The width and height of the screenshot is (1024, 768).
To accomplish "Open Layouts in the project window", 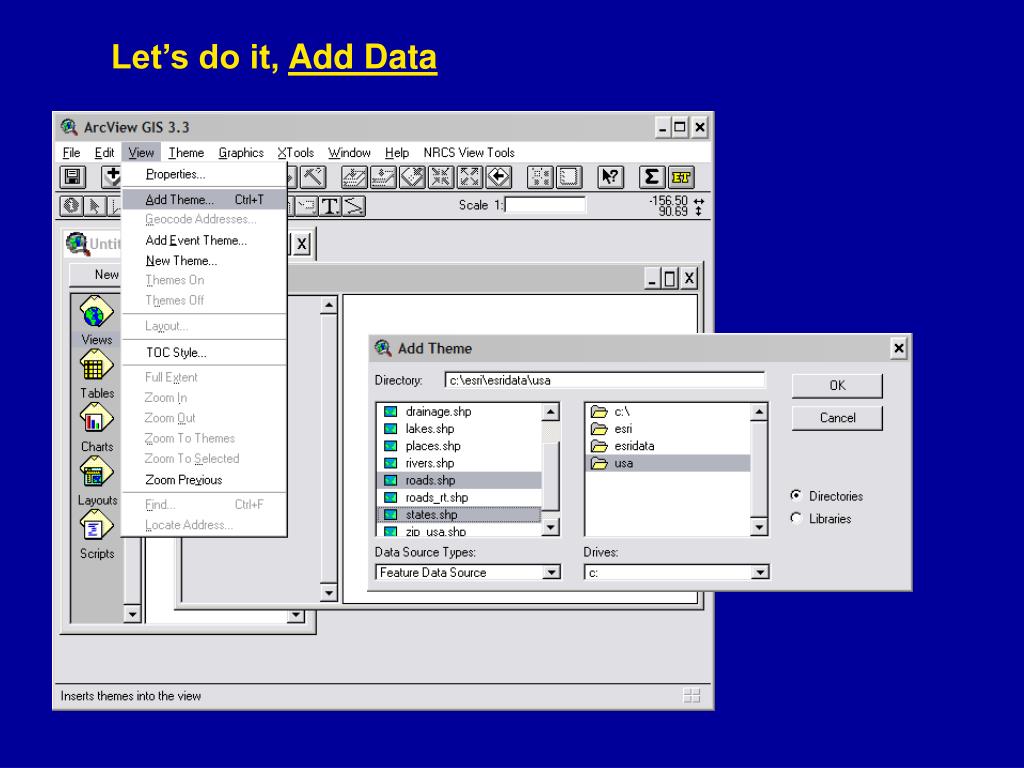I will [97, 481].
